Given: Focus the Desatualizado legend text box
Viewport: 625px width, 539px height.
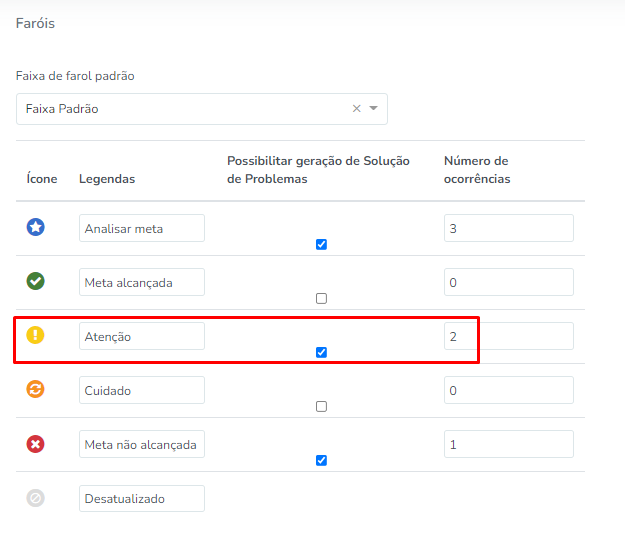Looking at the screenshot, I should [141, 498].
